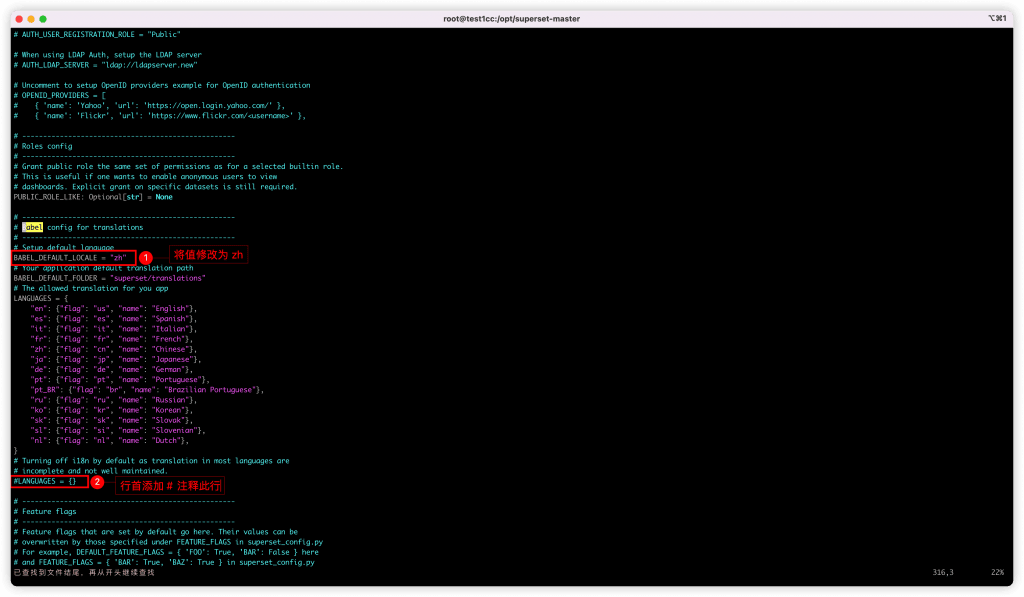1024x597 pixels.
Task: Click the red annotation circle numbered 1
Action: [x=146, y=258]
